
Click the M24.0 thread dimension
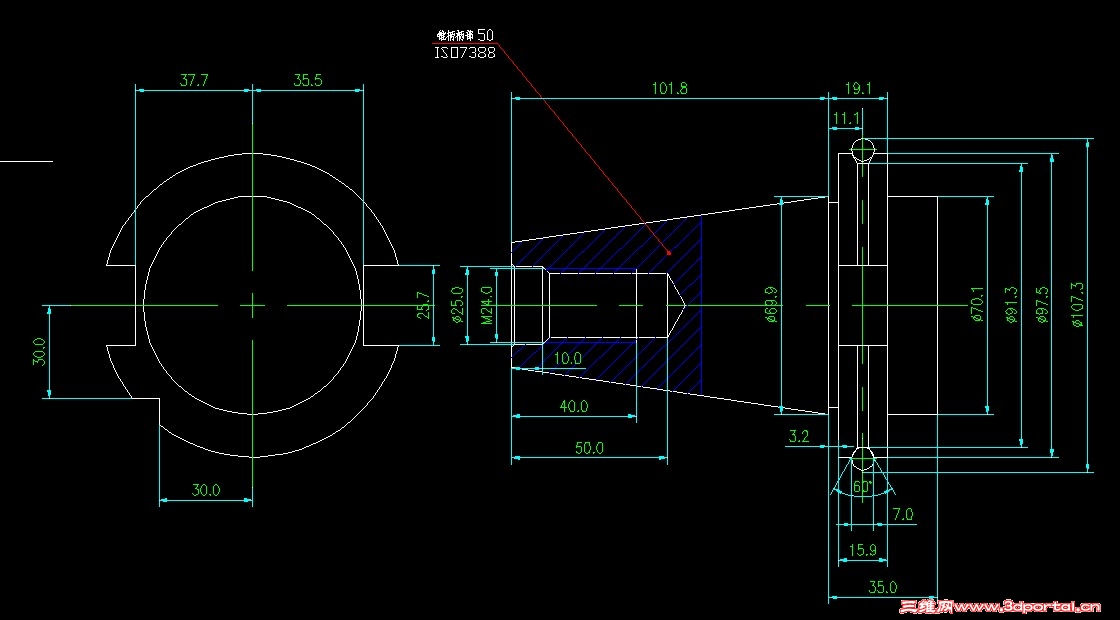coord(487,305)
